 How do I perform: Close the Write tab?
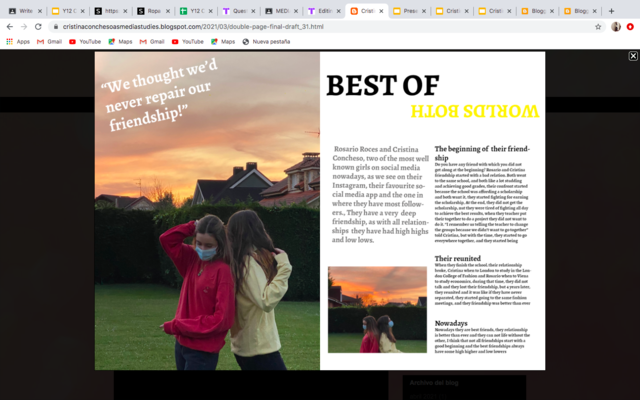(40, 11)
